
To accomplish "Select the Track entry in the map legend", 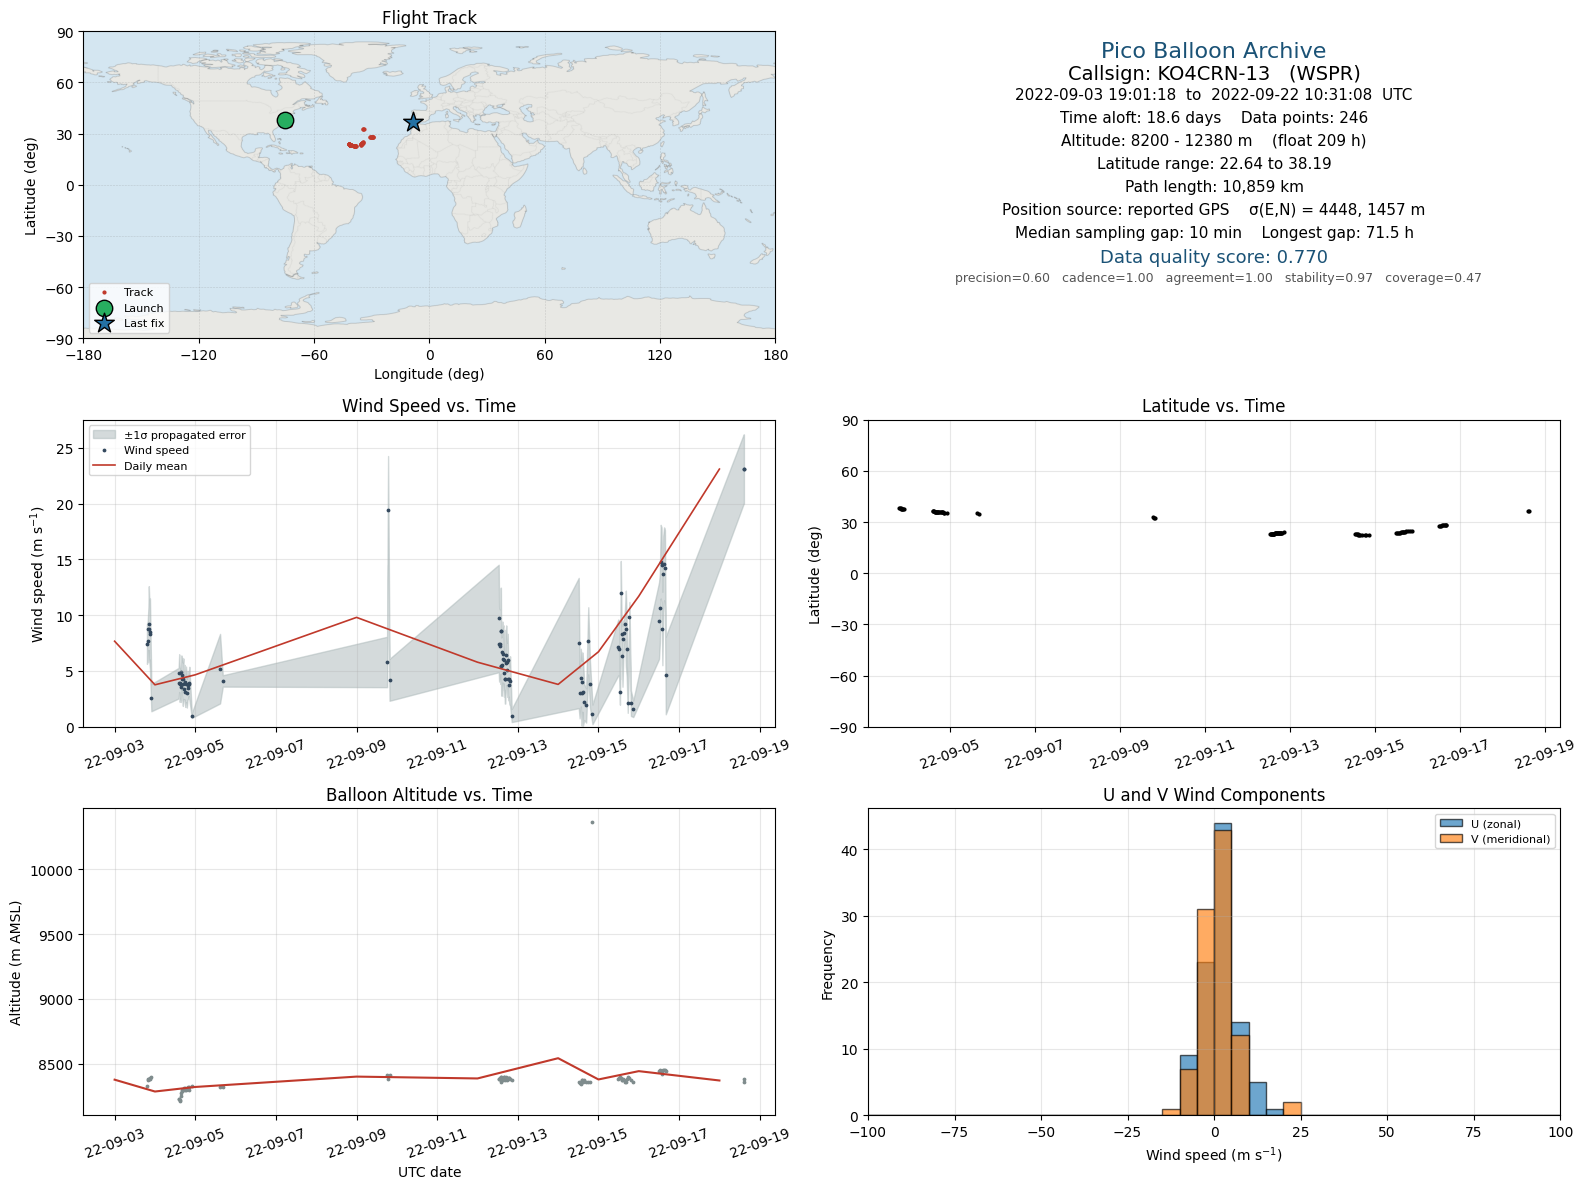I will 130,293.
